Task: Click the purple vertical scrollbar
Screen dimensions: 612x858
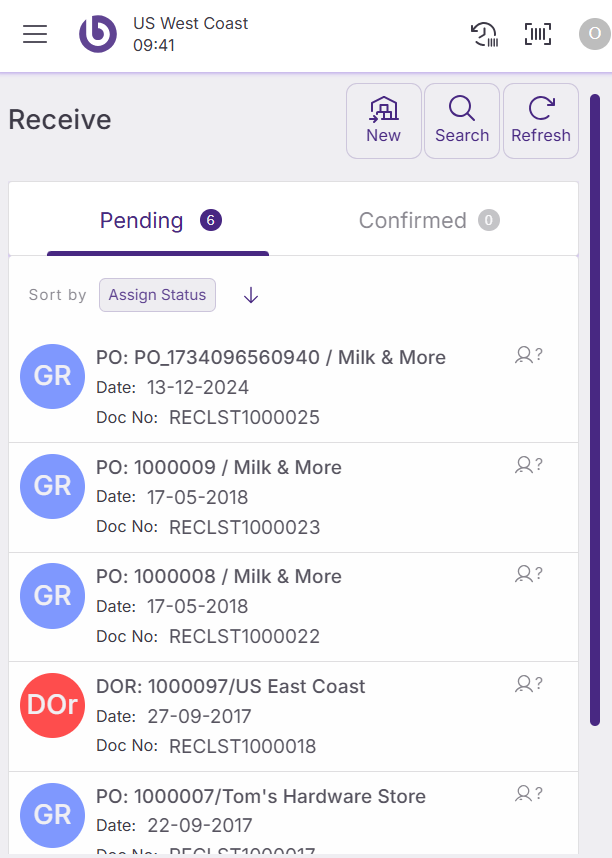Action: pyautogui.click(x=594, y=410)
